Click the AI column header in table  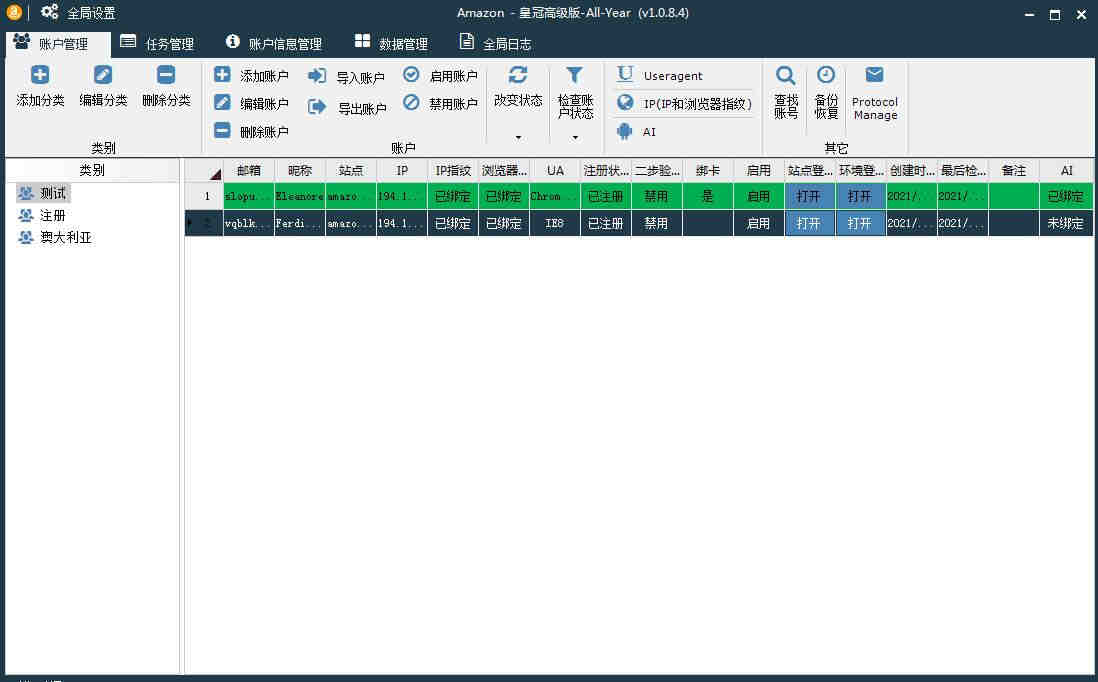[1066, 170]
